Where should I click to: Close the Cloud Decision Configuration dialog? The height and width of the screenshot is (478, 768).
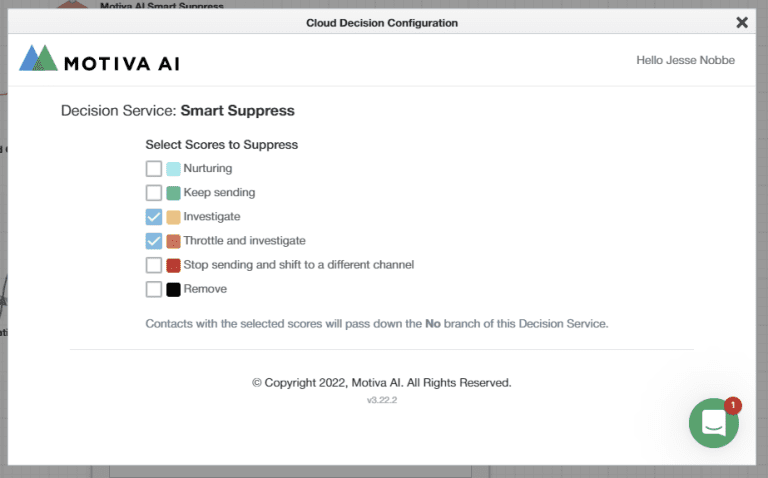(x=741, y=22)
